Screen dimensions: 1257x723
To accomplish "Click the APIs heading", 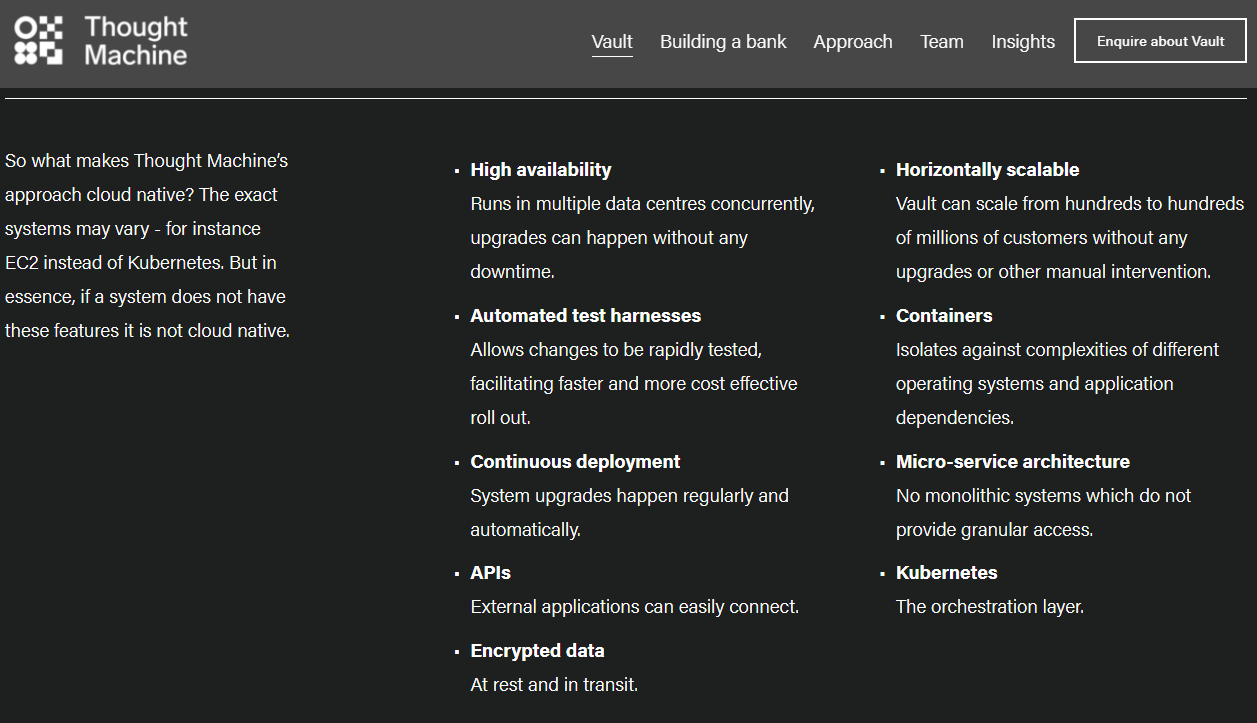I will [x=491, y=573].
